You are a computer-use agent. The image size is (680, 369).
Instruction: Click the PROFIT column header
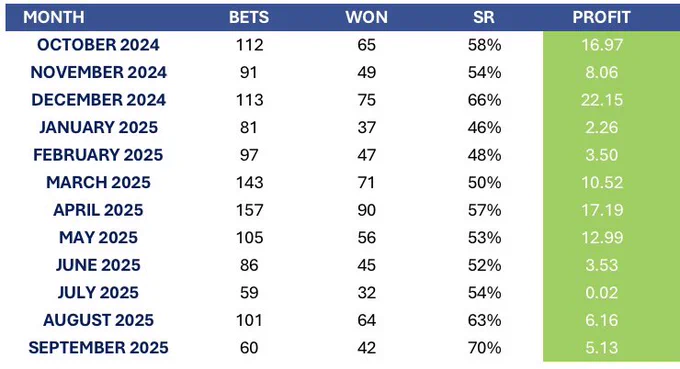coord(602,17)
